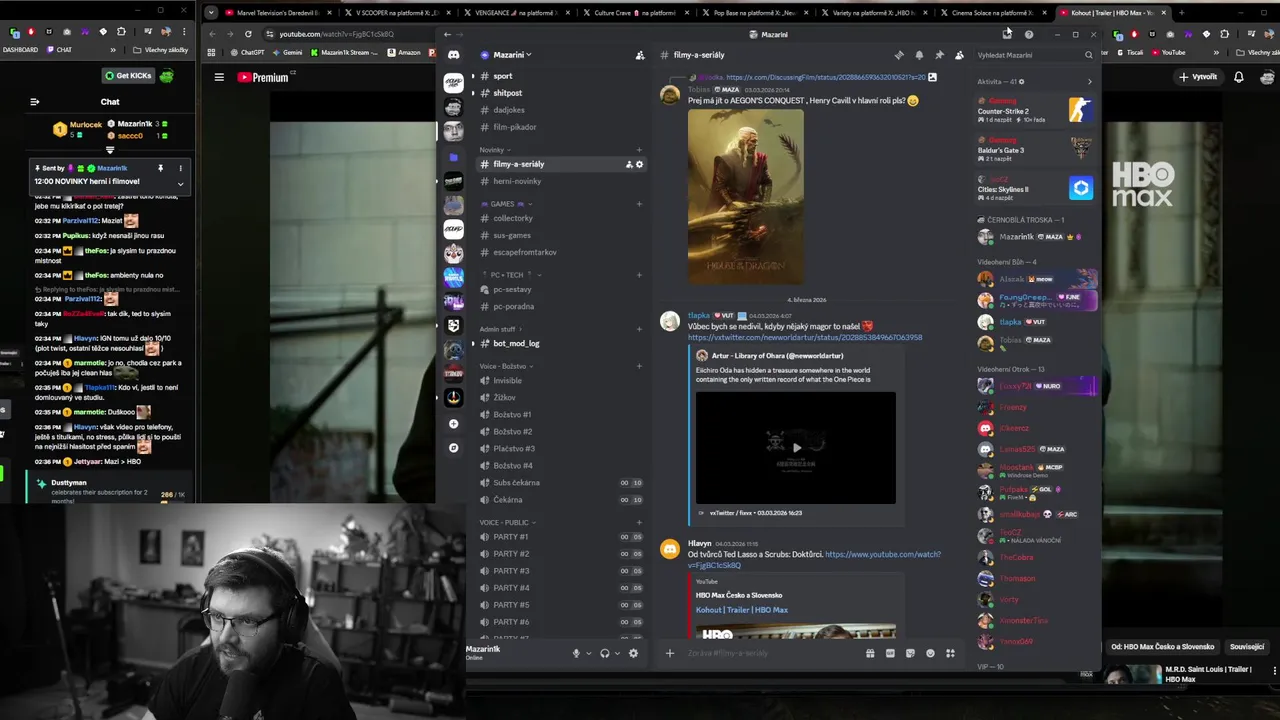Open pinned messages in Discord header
Screen dimensions: 1280x720
939,55
